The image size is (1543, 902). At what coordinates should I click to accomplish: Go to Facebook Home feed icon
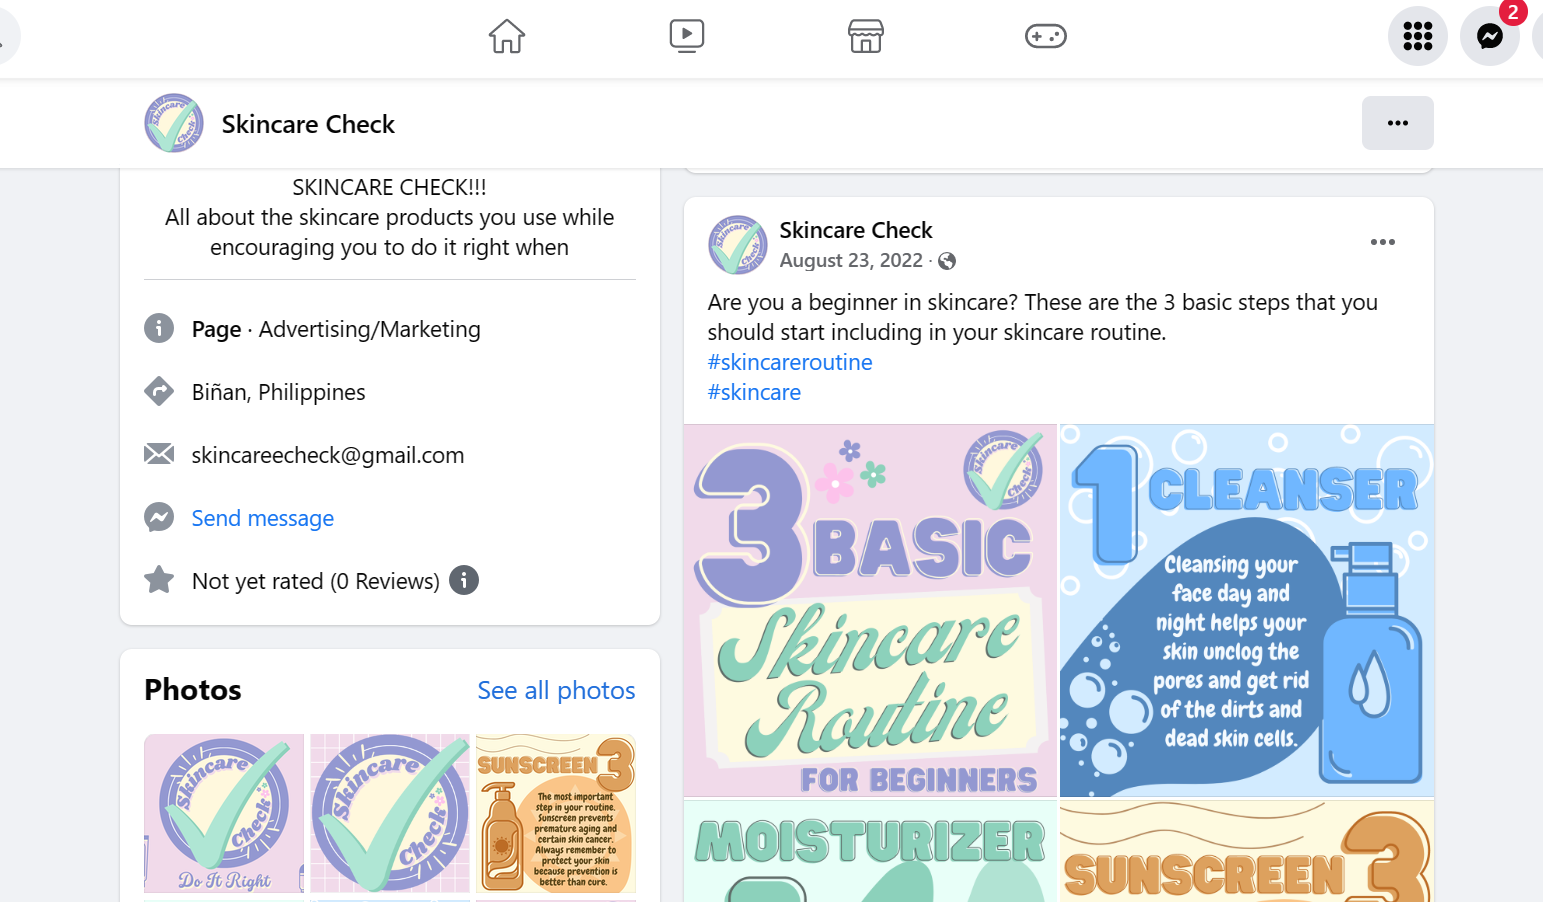click(x=507, y=37)
